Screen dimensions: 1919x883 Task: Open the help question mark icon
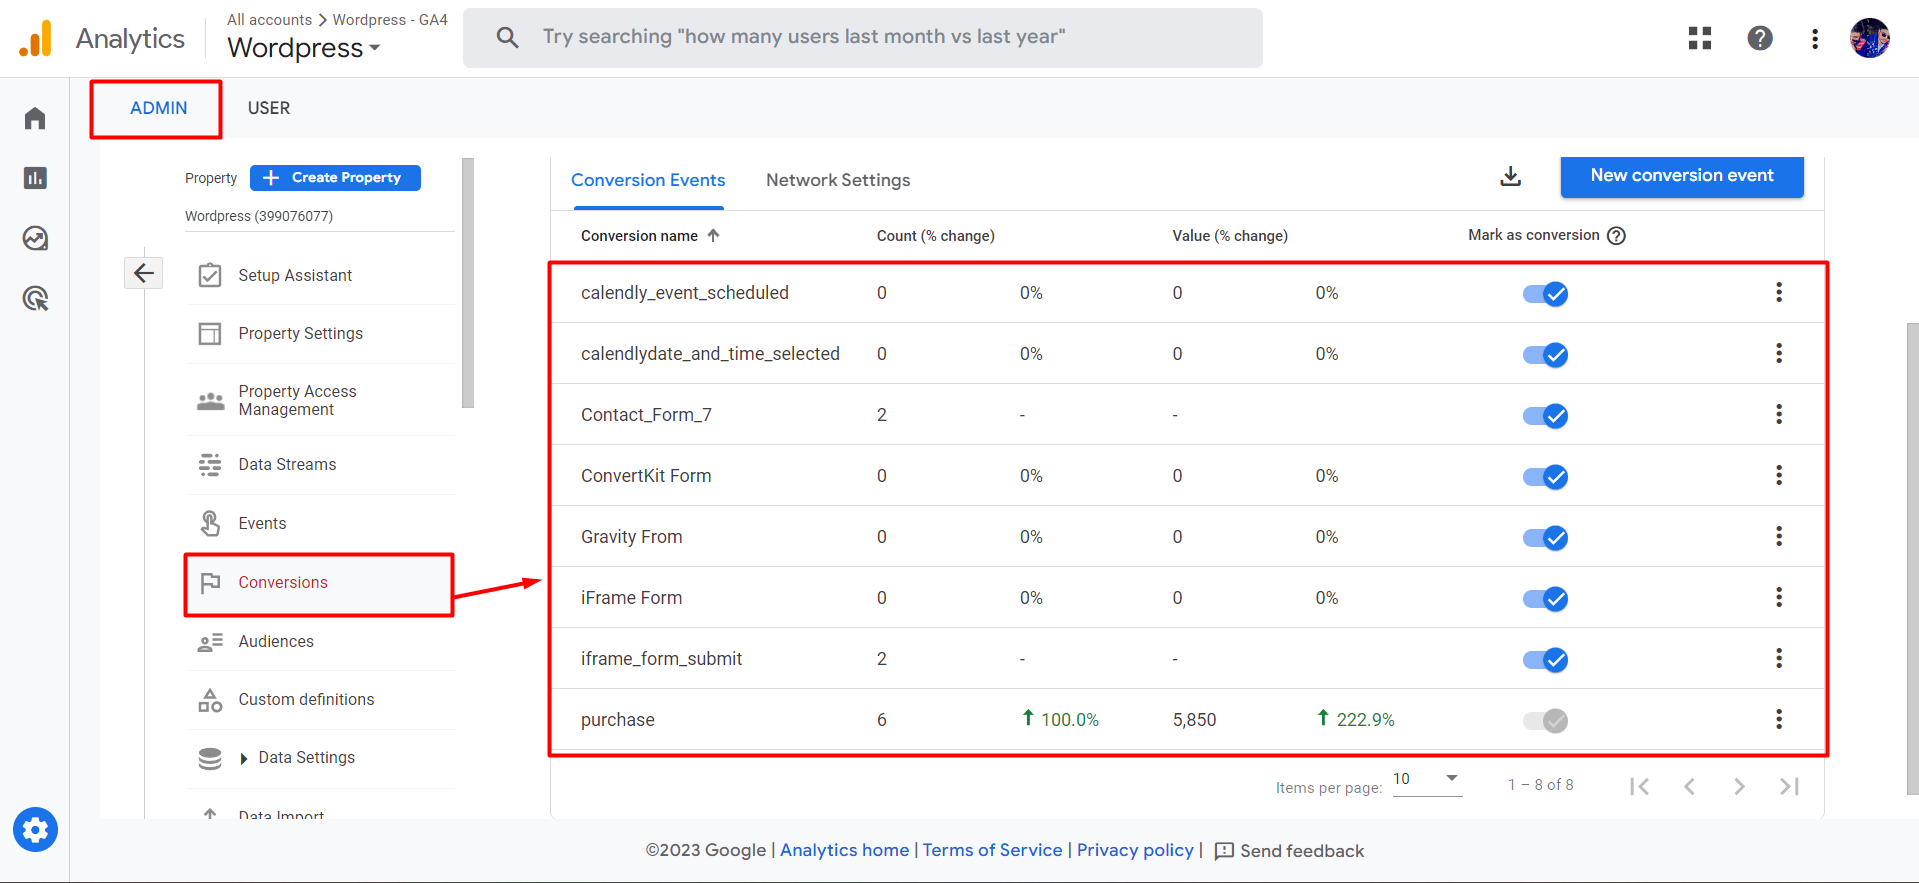click(x=1759, y=38)
